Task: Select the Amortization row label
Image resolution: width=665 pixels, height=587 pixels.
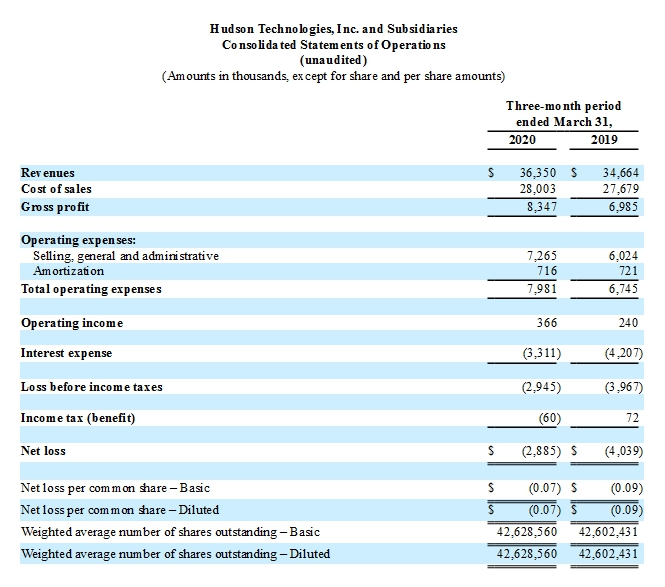Action: [69, 271]
